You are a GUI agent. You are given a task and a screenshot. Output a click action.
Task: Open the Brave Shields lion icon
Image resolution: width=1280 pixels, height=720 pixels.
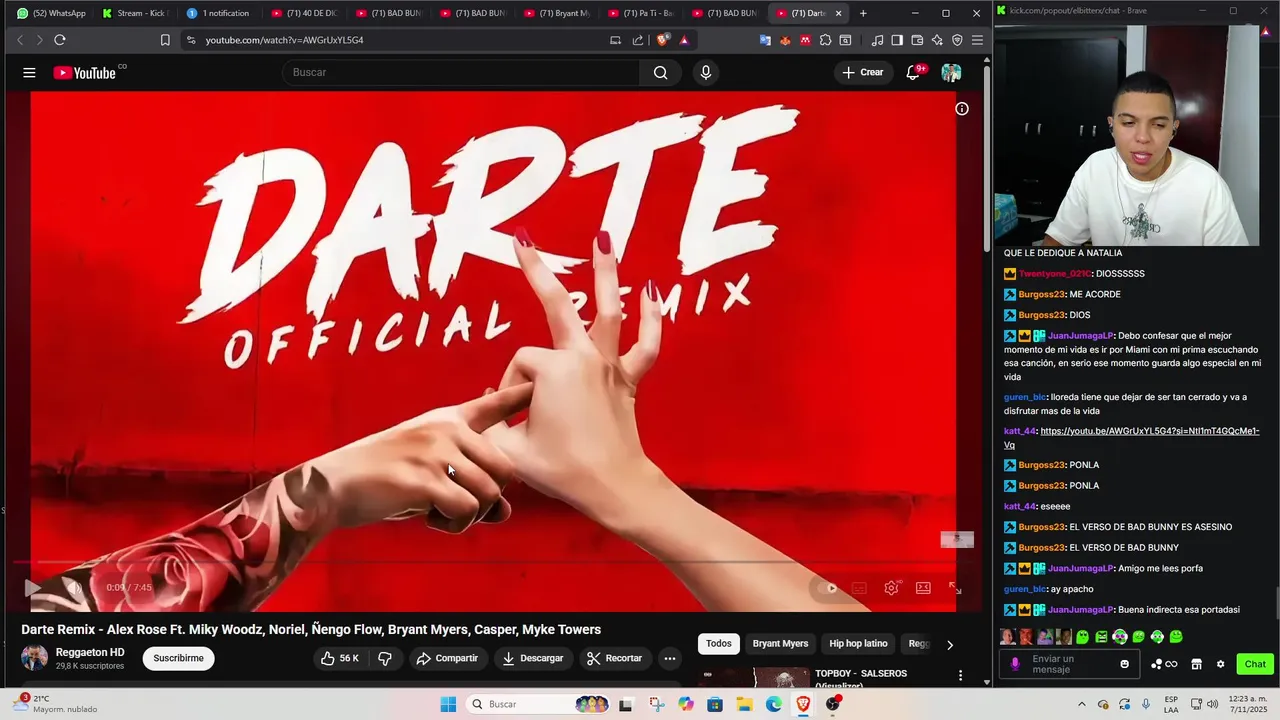tap(663, 40)
